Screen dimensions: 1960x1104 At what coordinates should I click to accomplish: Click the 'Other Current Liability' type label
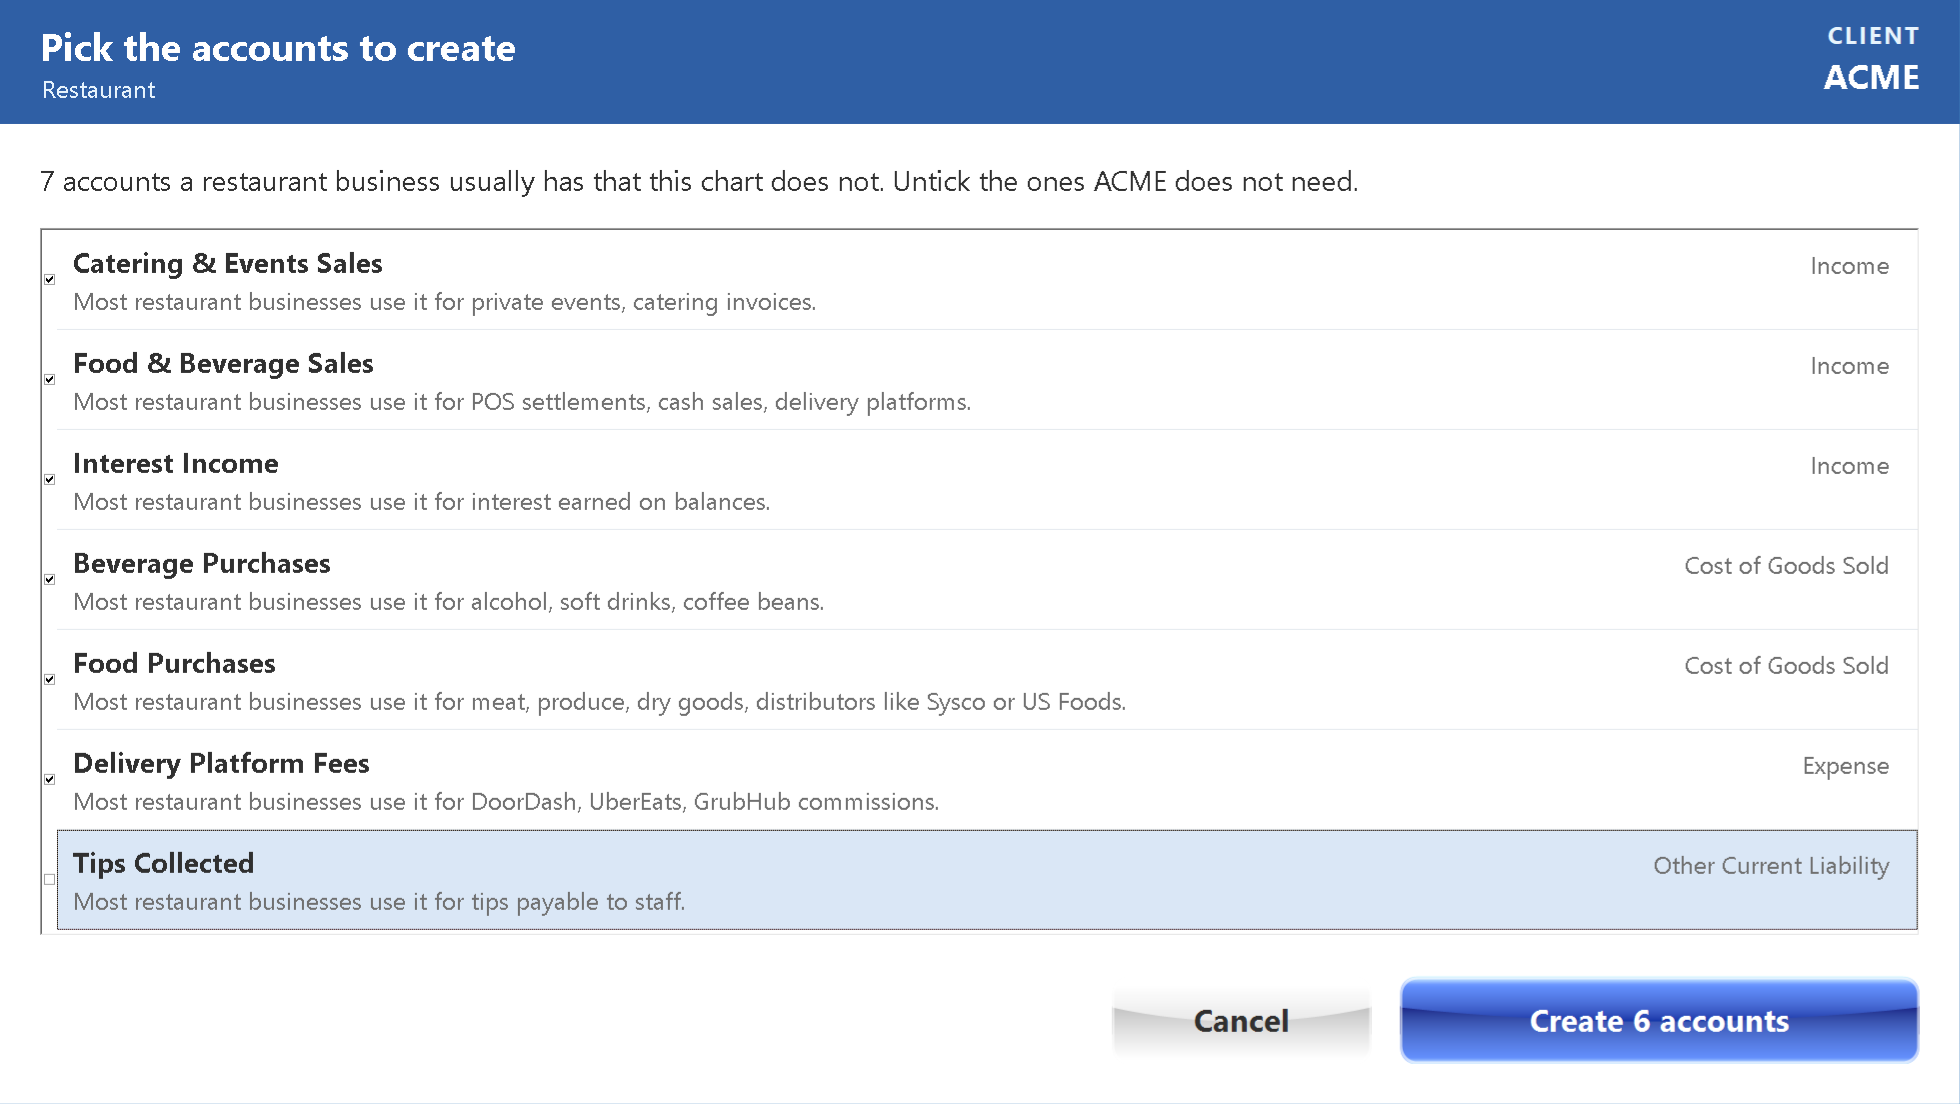coord(1771,866)
